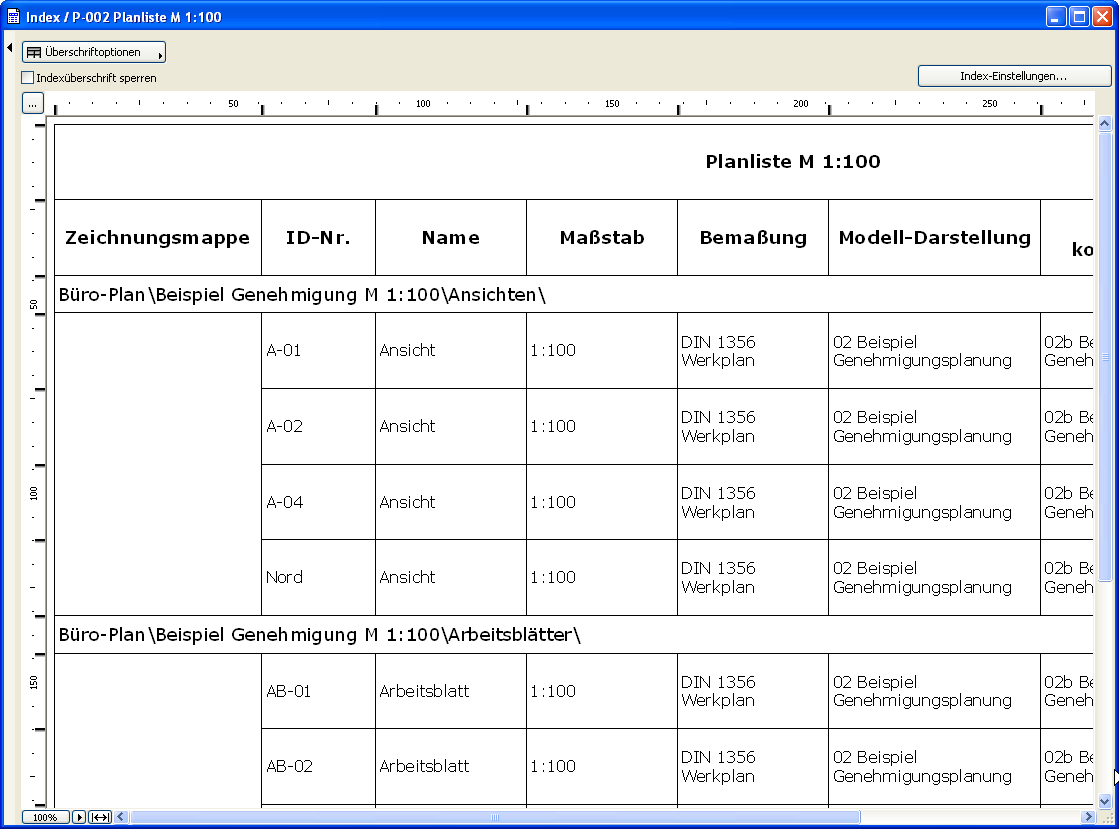Click the vertical scrollbar up arrow
The height and width of the screenshot is (829, 1119).
coord(1105,123)
